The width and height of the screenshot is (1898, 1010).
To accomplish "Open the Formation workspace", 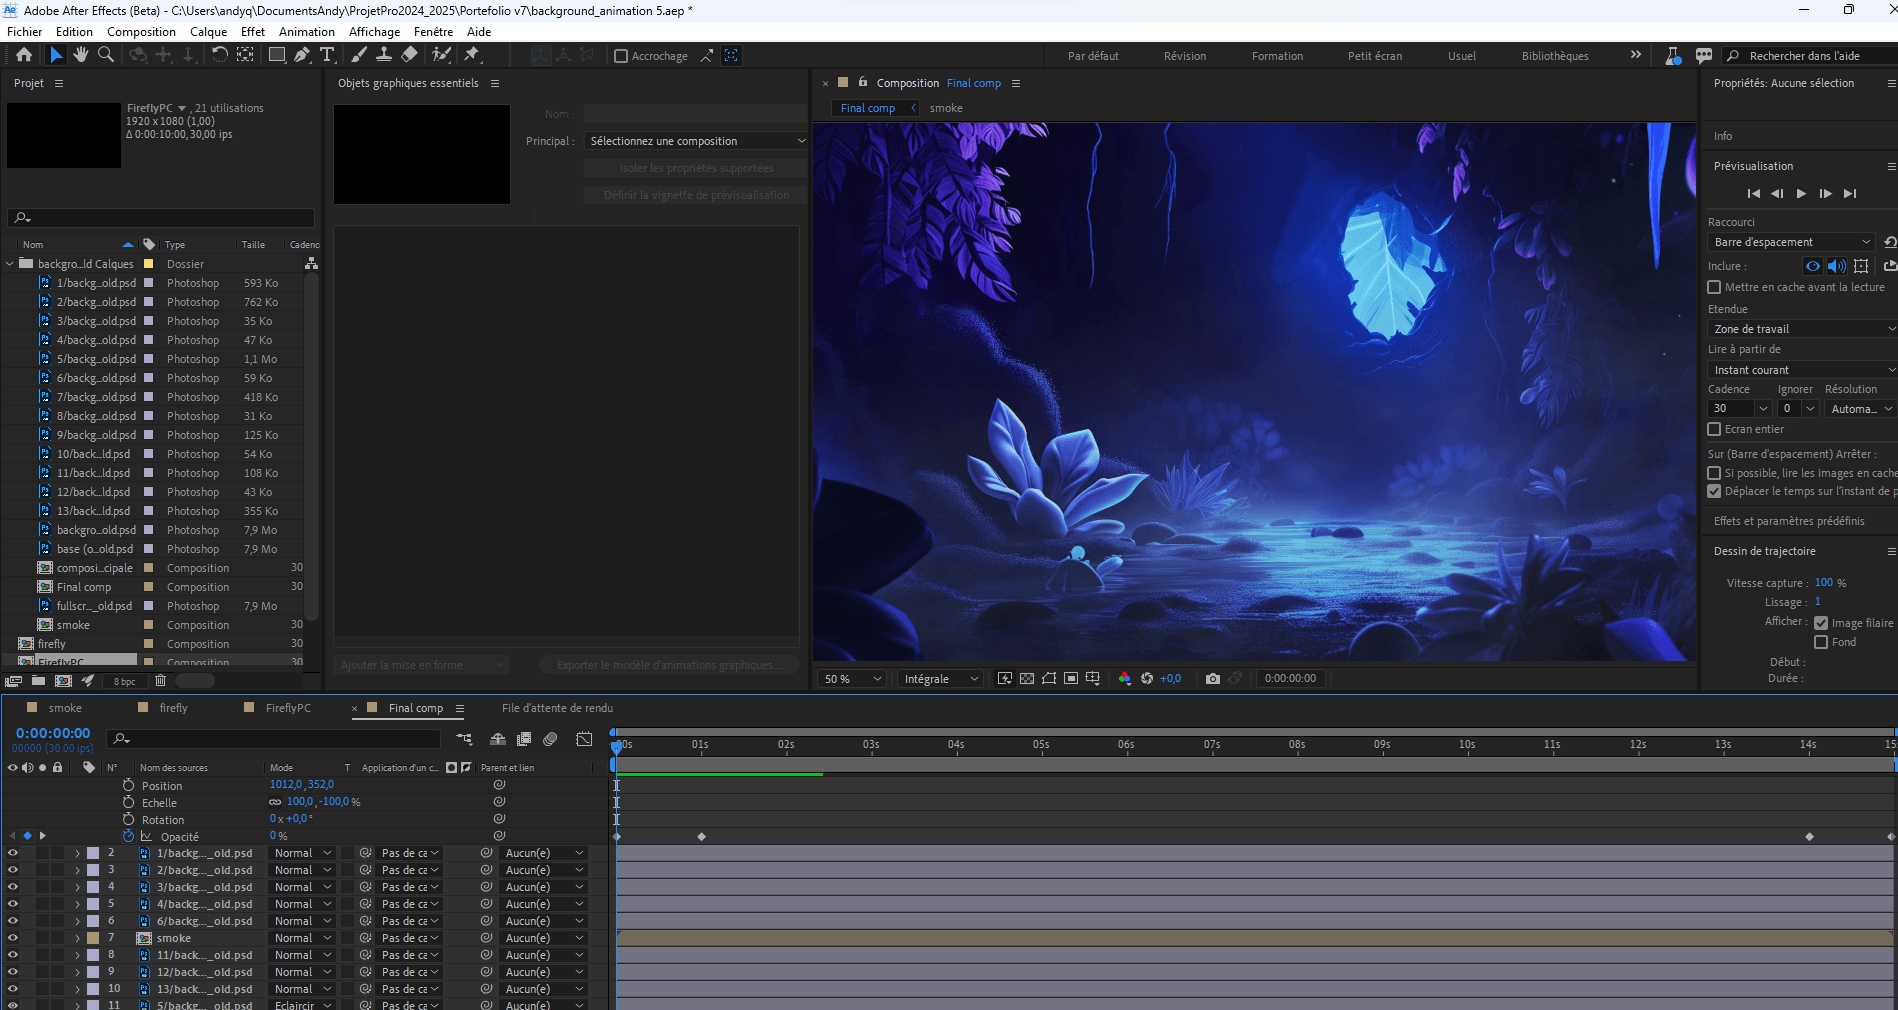I will (1277, 56).
